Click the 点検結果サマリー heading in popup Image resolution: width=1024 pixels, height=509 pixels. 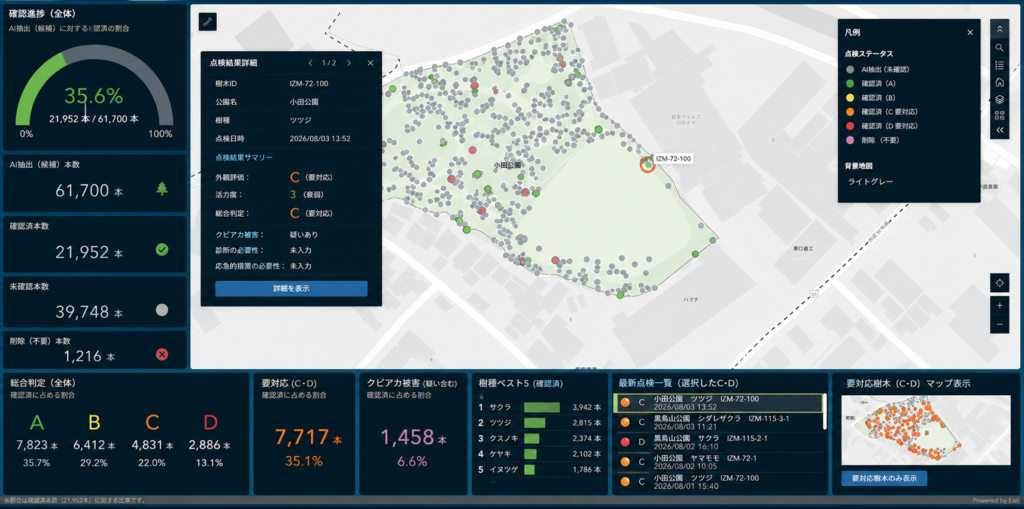pyautogui.click(x=244, y=157)
